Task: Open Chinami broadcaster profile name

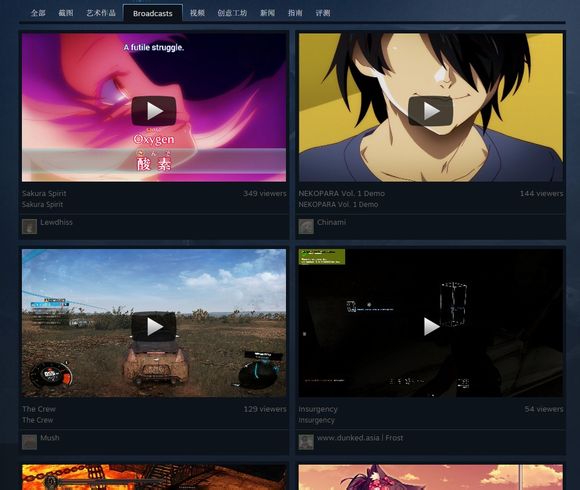Action: click(331, 222)
